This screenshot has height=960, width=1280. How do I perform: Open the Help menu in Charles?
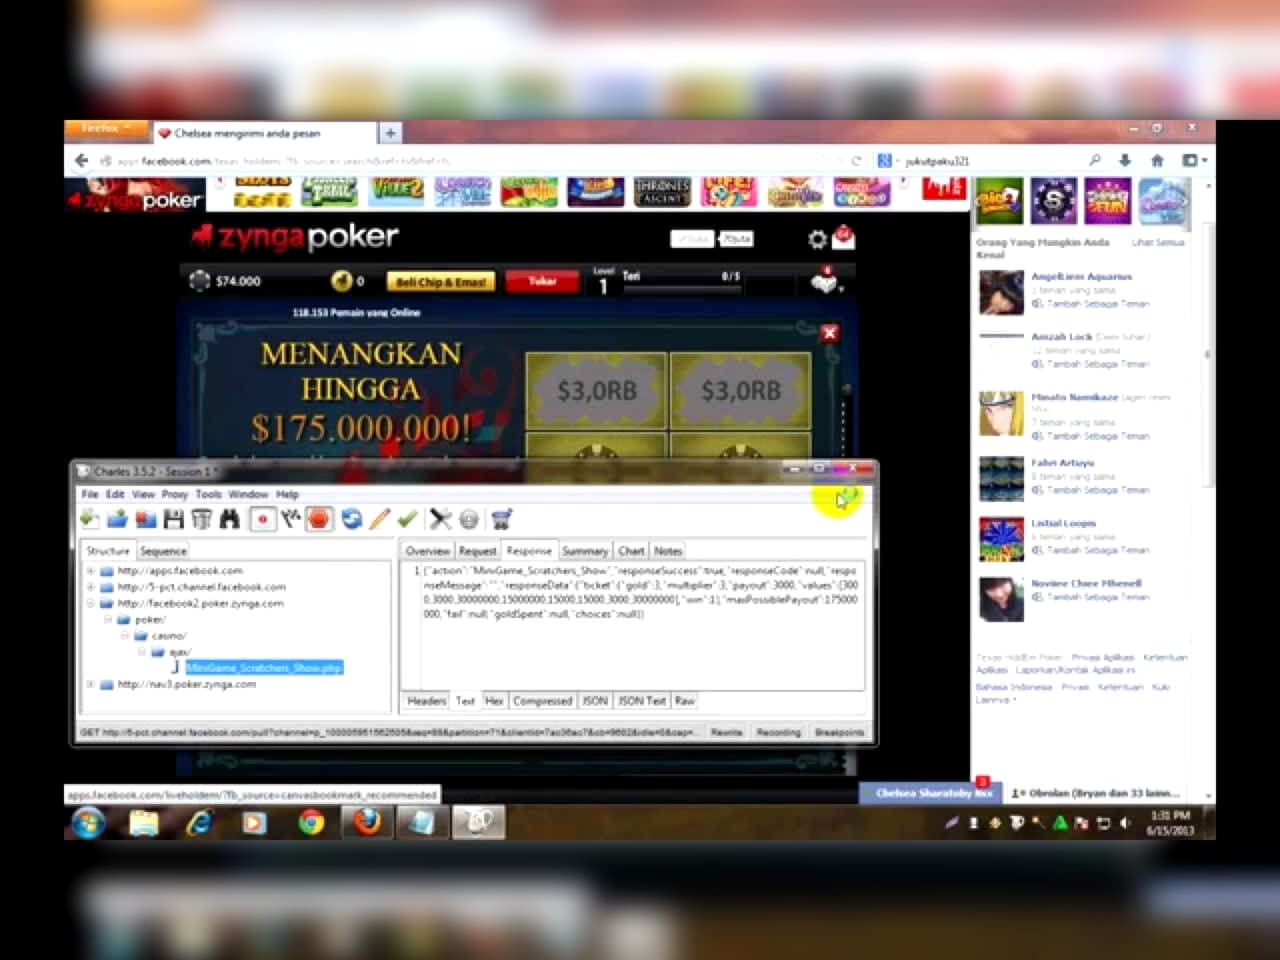point(287,494)
